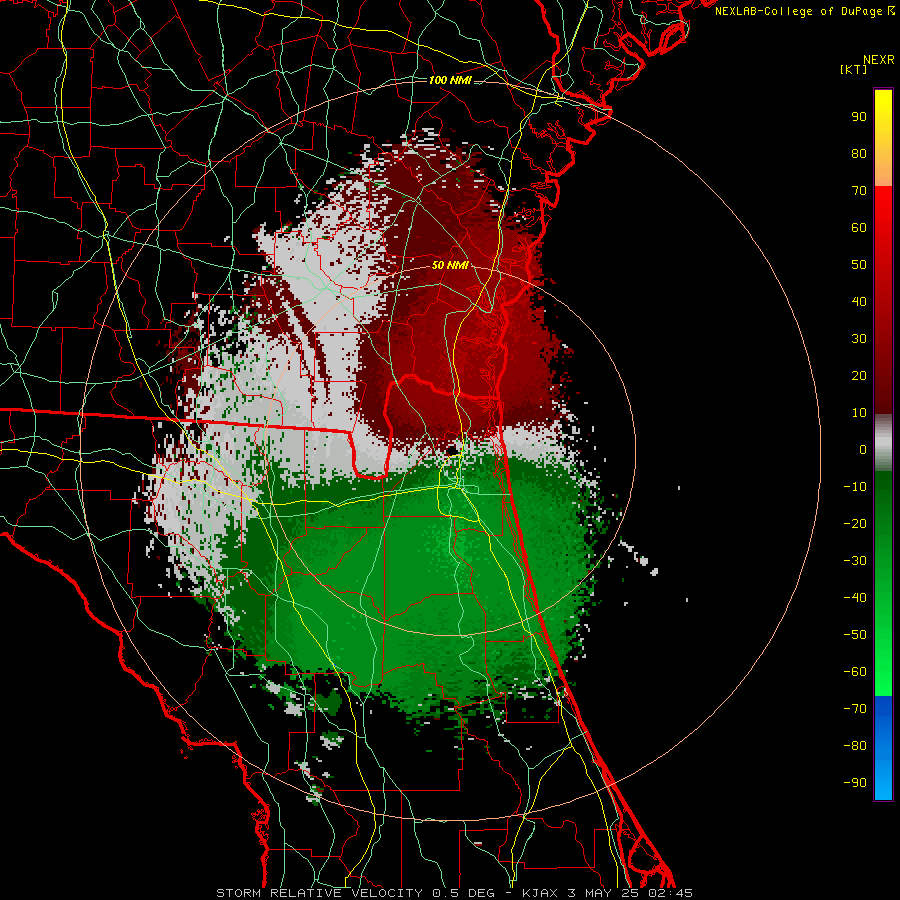Click the -40 value on the velocity scale

(x=855, y=598)
